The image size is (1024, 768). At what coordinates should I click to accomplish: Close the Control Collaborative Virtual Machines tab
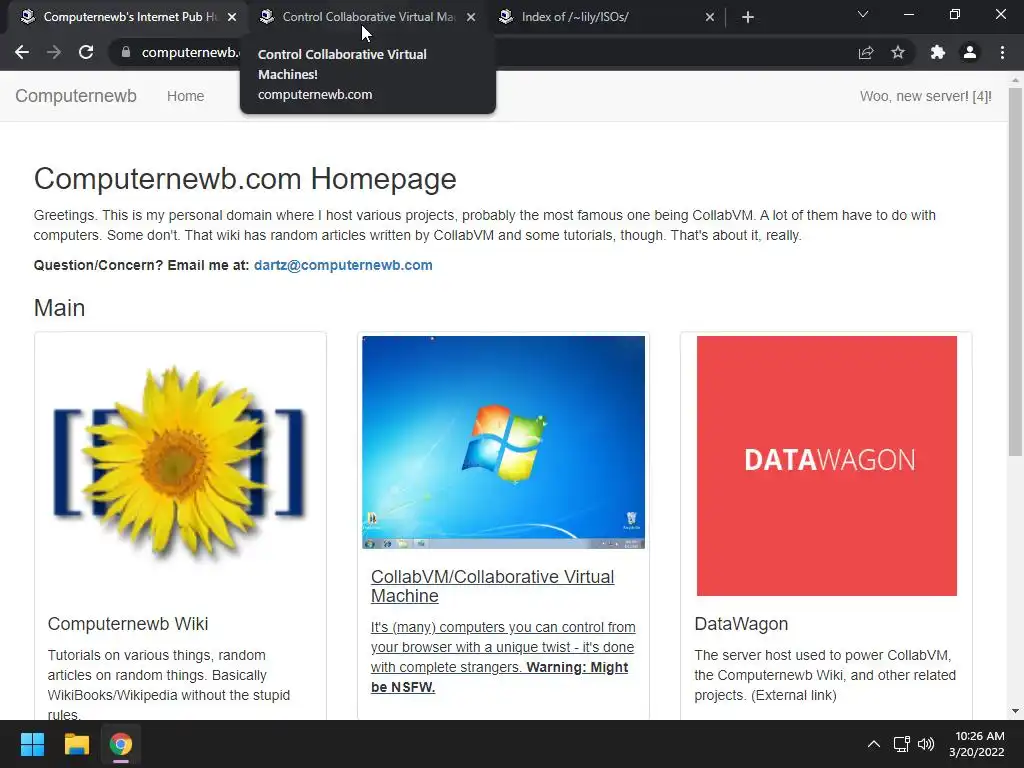click(x=471, y=17)
